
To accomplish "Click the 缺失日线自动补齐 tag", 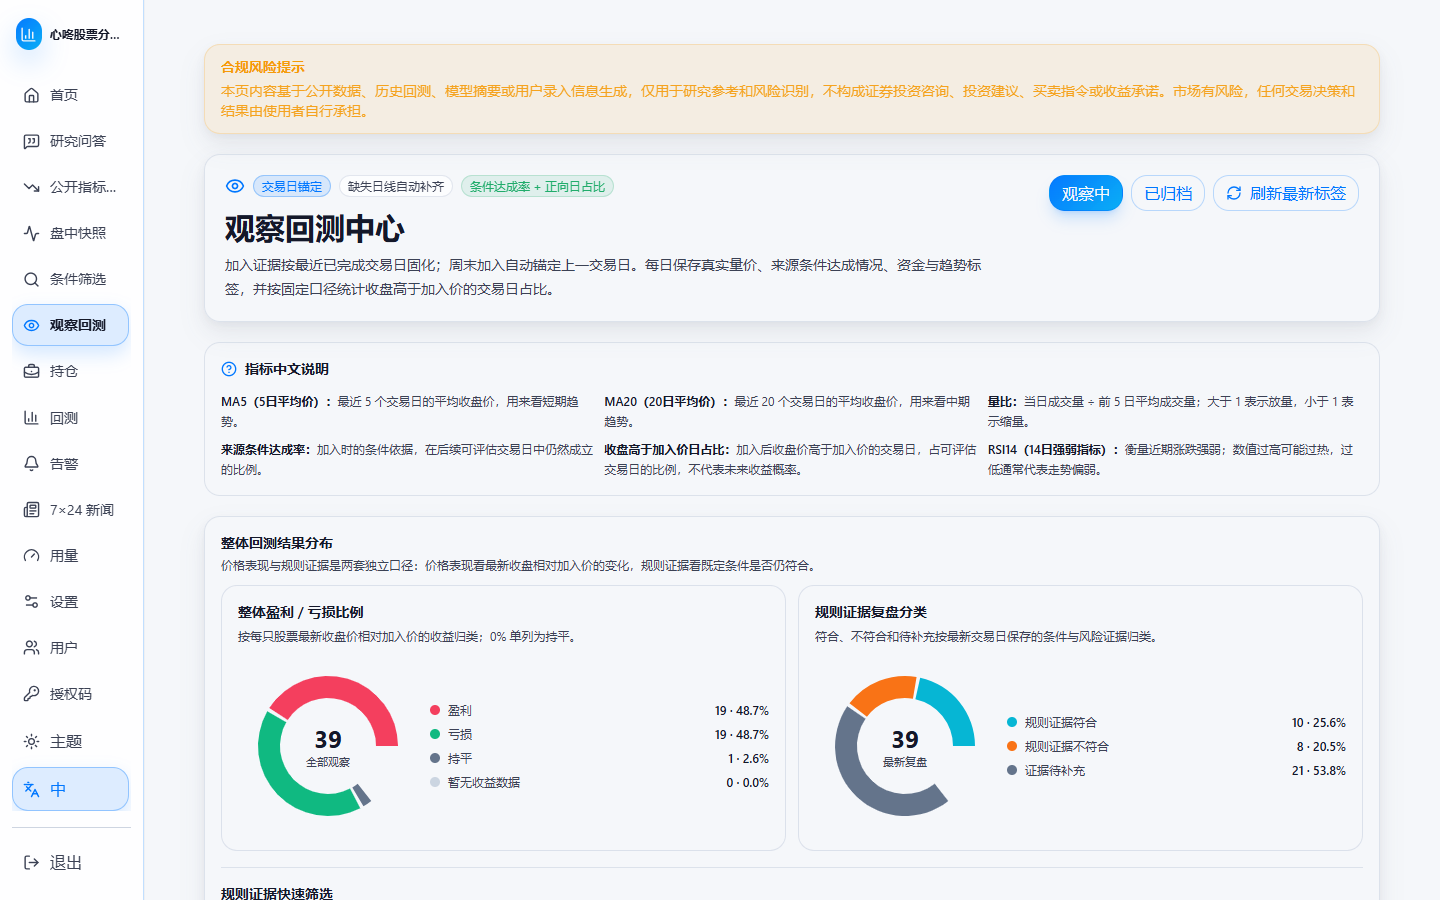I will pyautogui.click(x=396, y=187).
